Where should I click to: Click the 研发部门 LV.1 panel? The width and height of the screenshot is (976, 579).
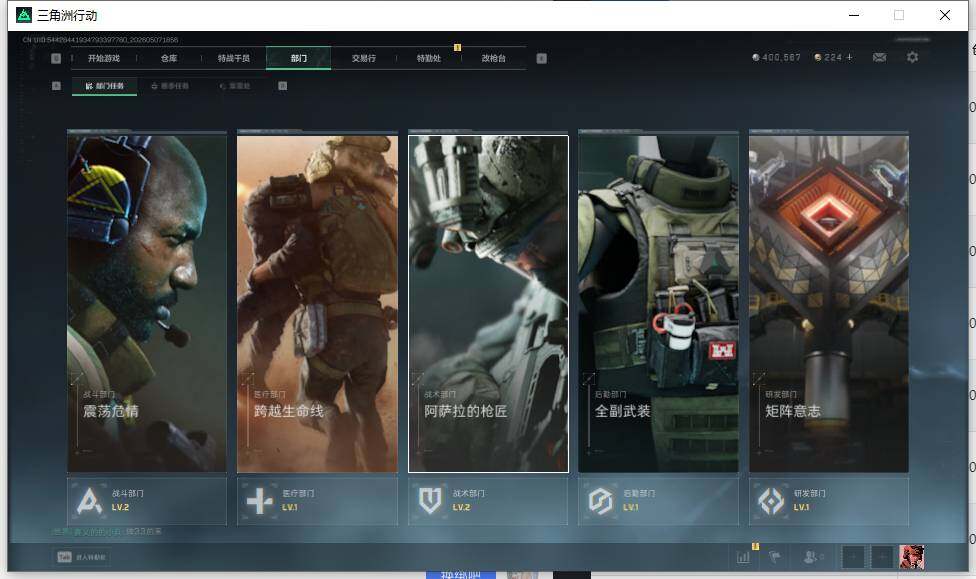click(x=829, y=501)
